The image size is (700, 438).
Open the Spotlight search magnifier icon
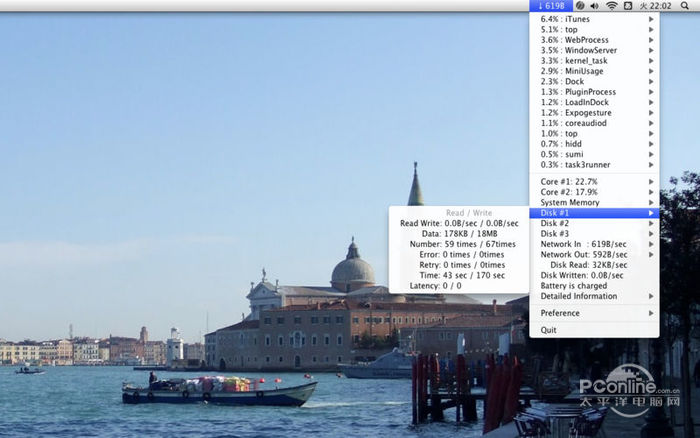pyautogui.click(x=684, y=6)
